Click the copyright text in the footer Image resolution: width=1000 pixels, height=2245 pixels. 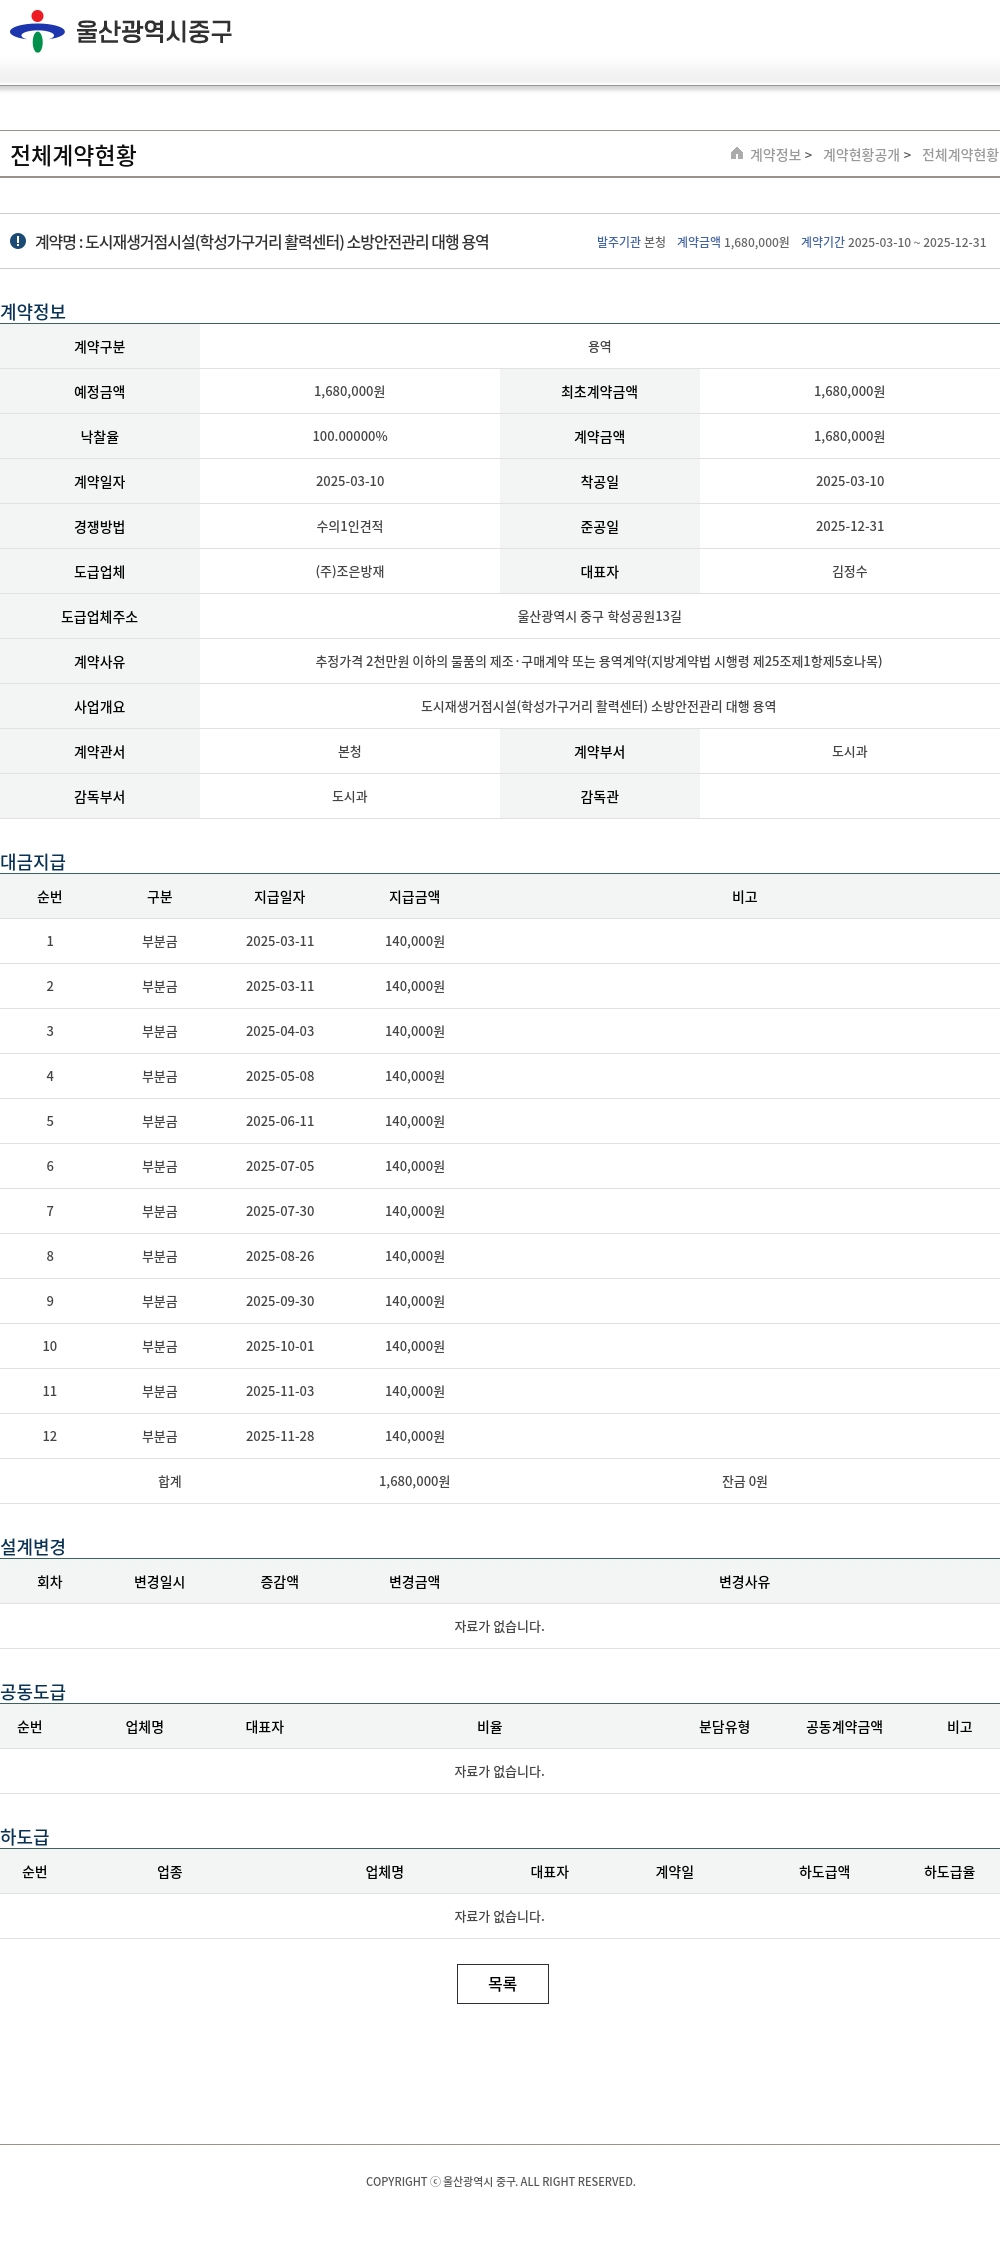coord(500,2181)
